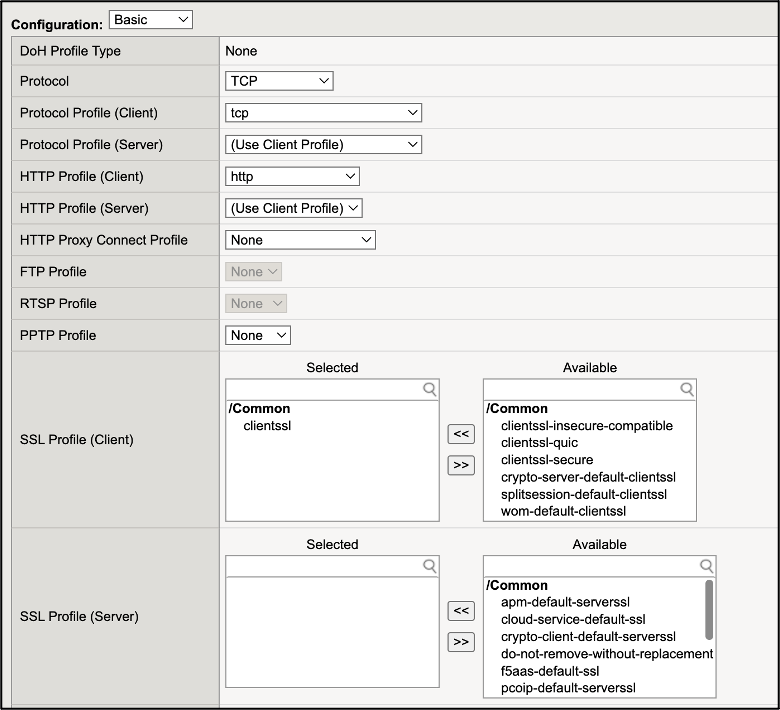
Task: Open the Configuration Basic dropdown
Action: 150,19
